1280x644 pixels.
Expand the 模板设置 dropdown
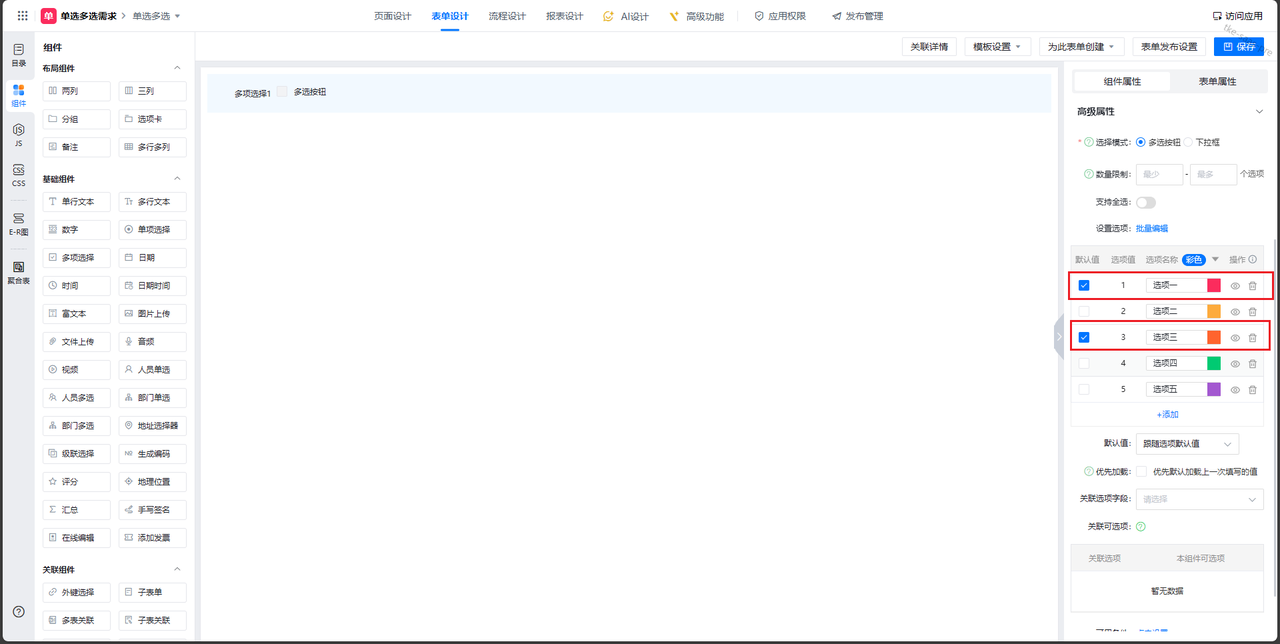(997, 47)
